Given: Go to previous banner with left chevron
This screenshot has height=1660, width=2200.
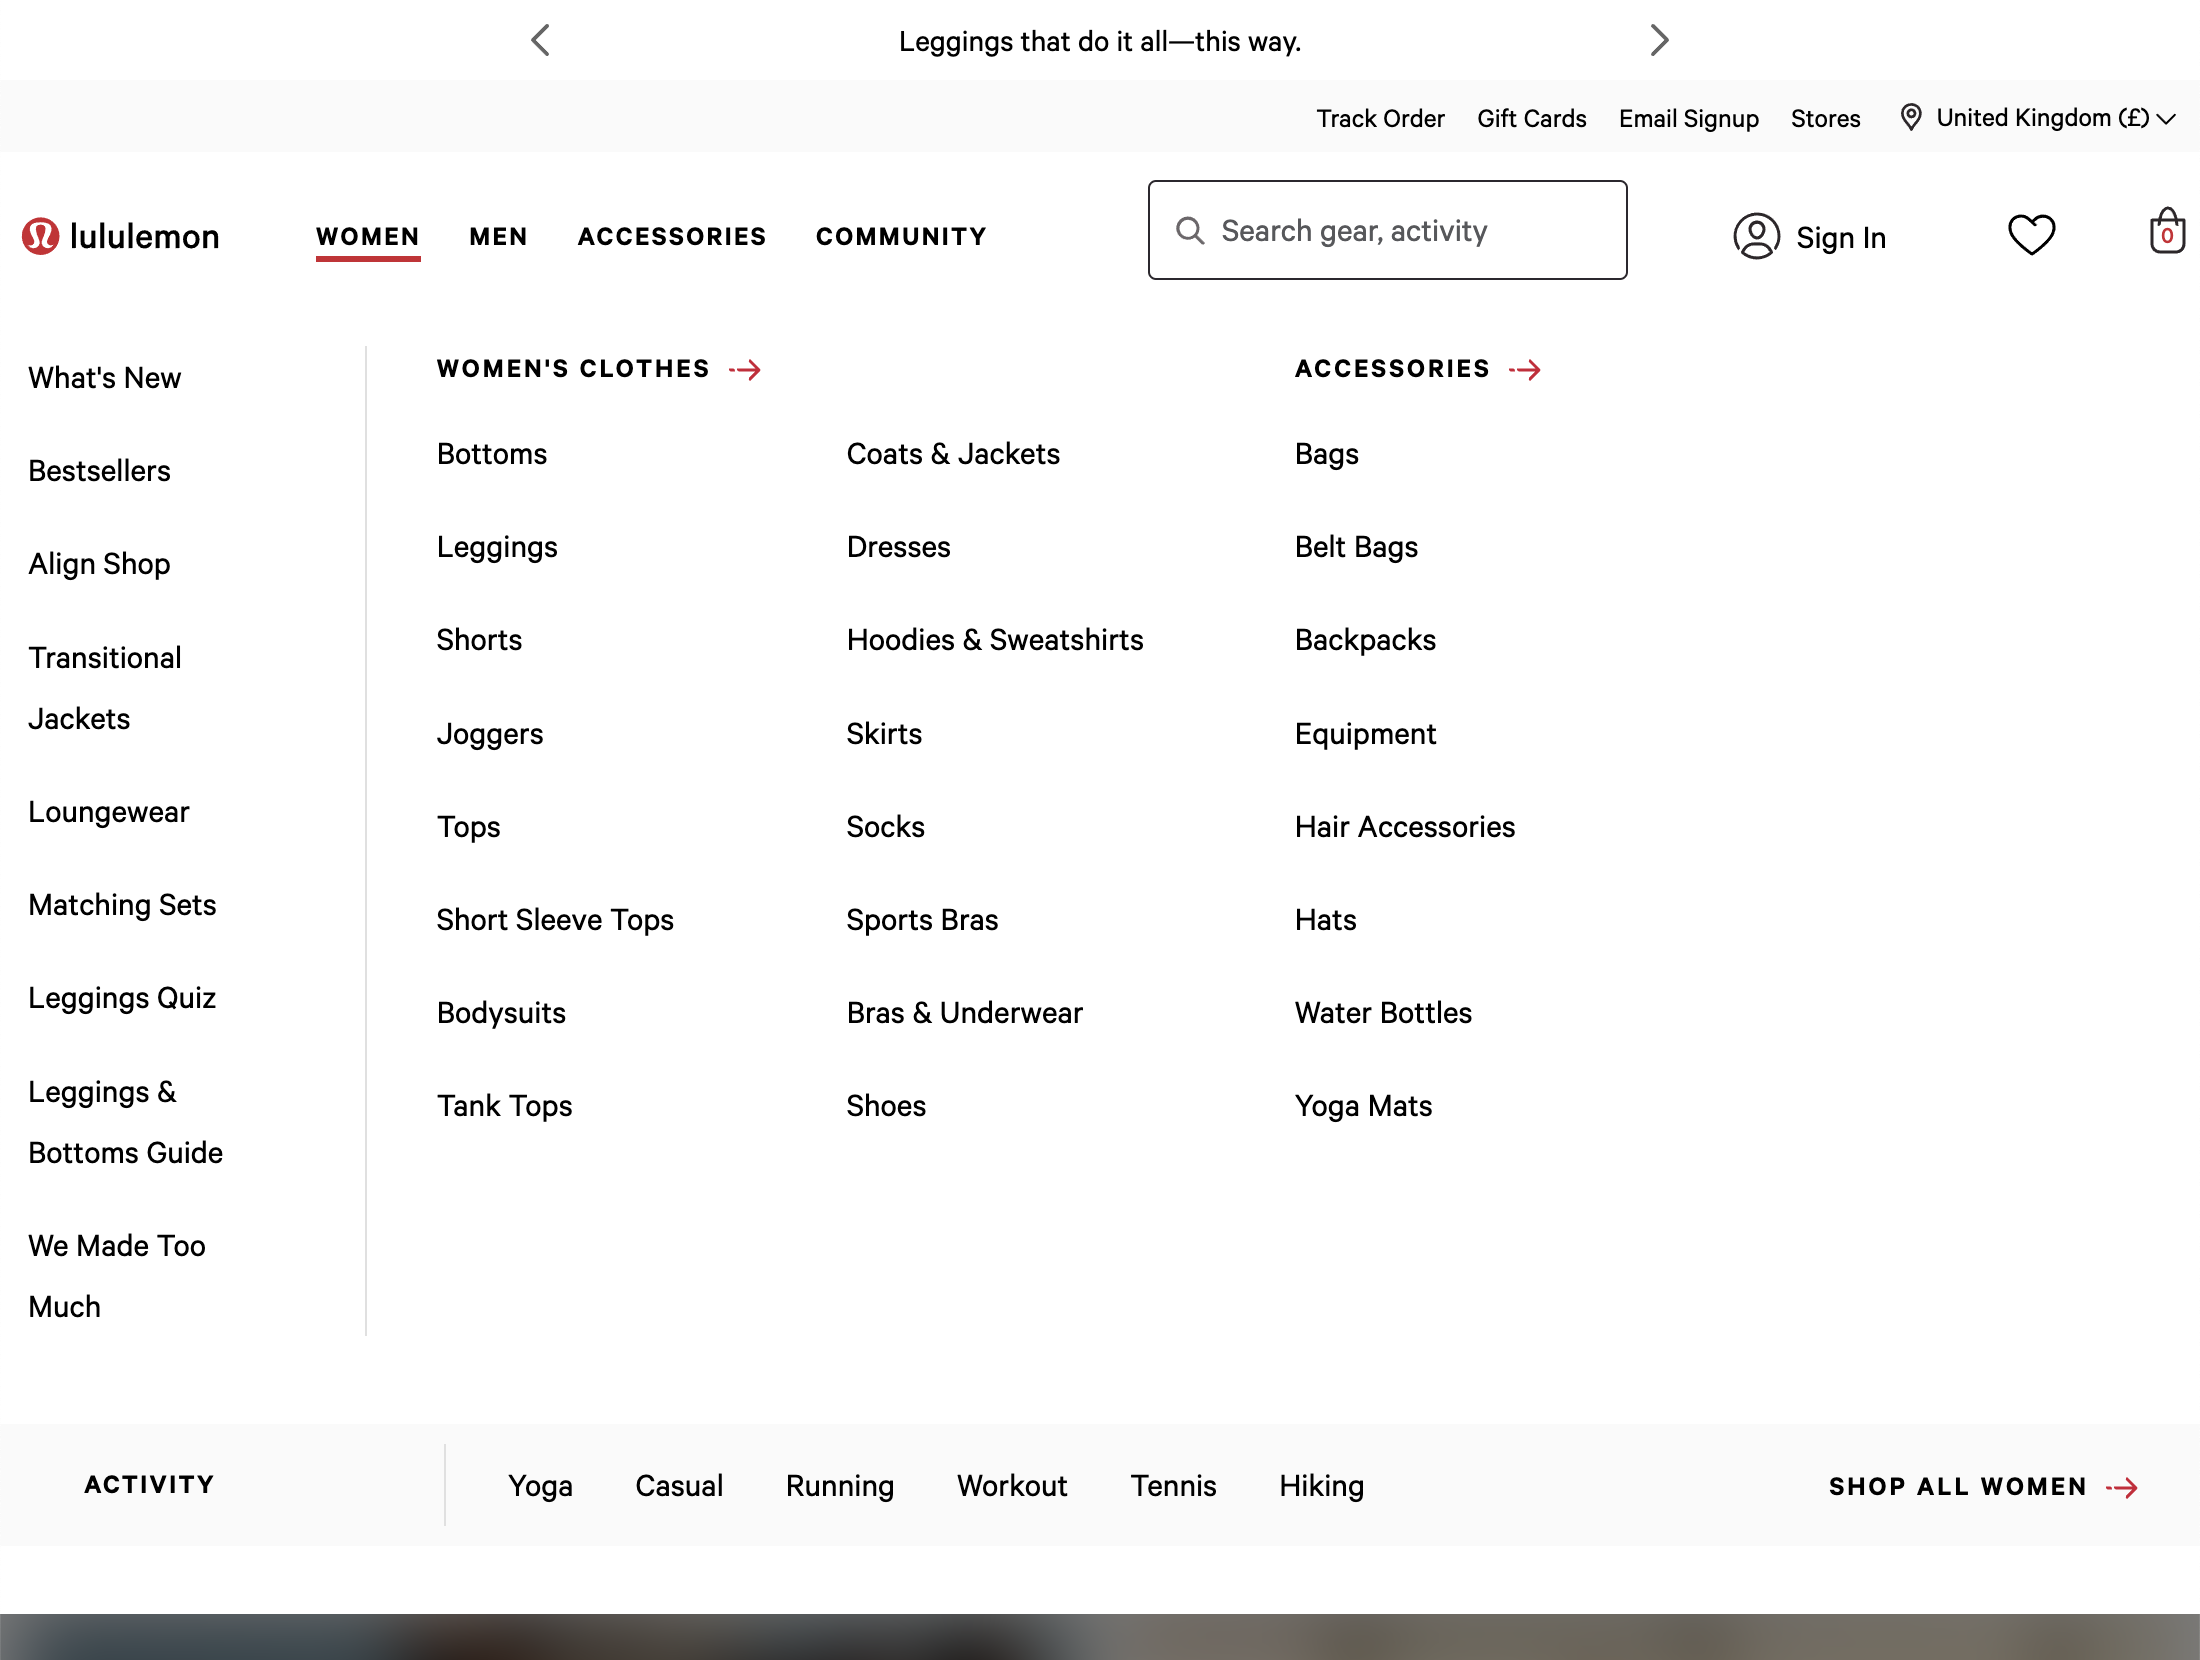Looking at the screenshot, I should pyautogui.click(x=539, y=40).
